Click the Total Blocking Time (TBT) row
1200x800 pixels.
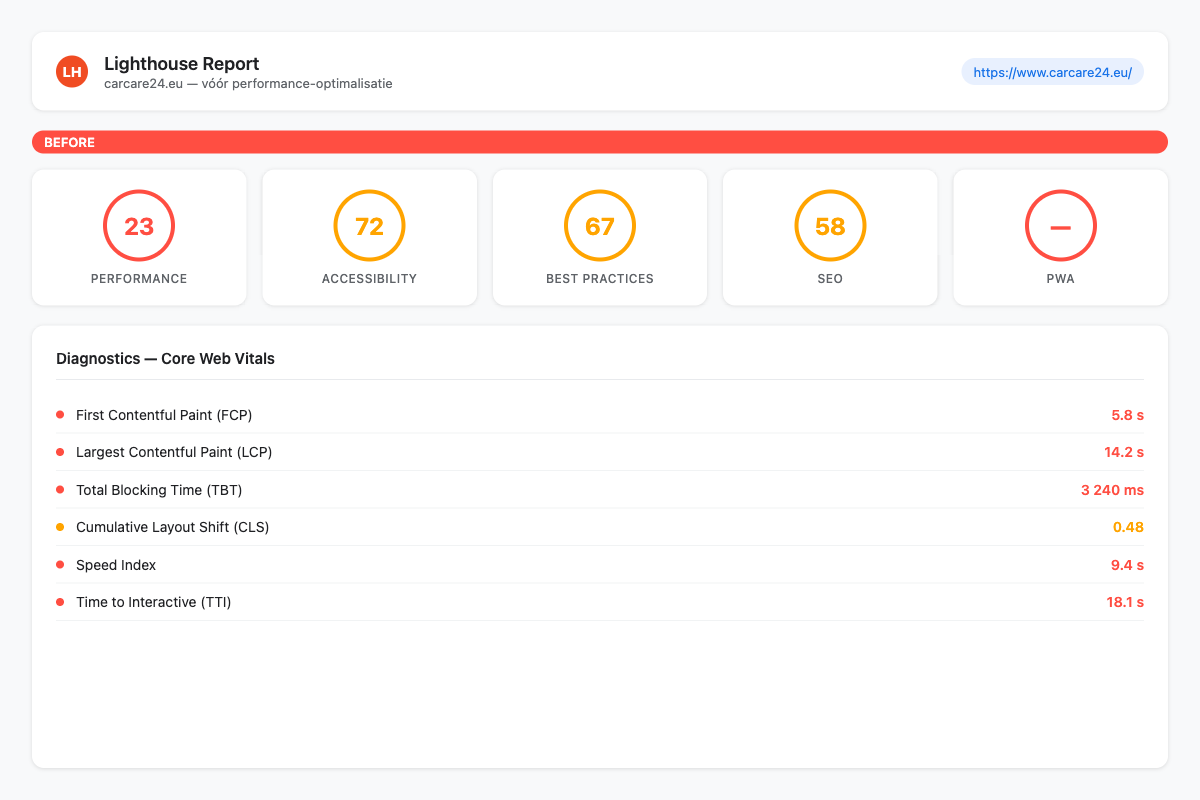click(x=600, y=490)
